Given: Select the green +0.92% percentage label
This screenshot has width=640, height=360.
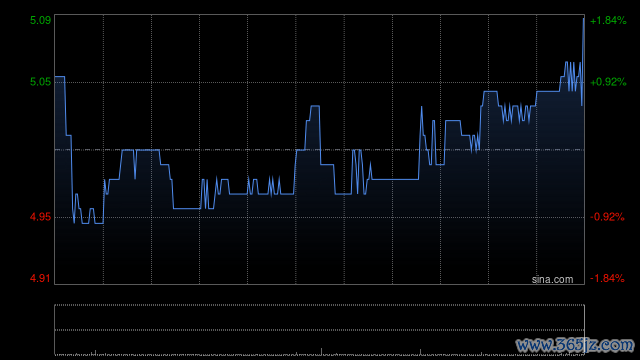Looking at the screenshot, I should point(608,82).
